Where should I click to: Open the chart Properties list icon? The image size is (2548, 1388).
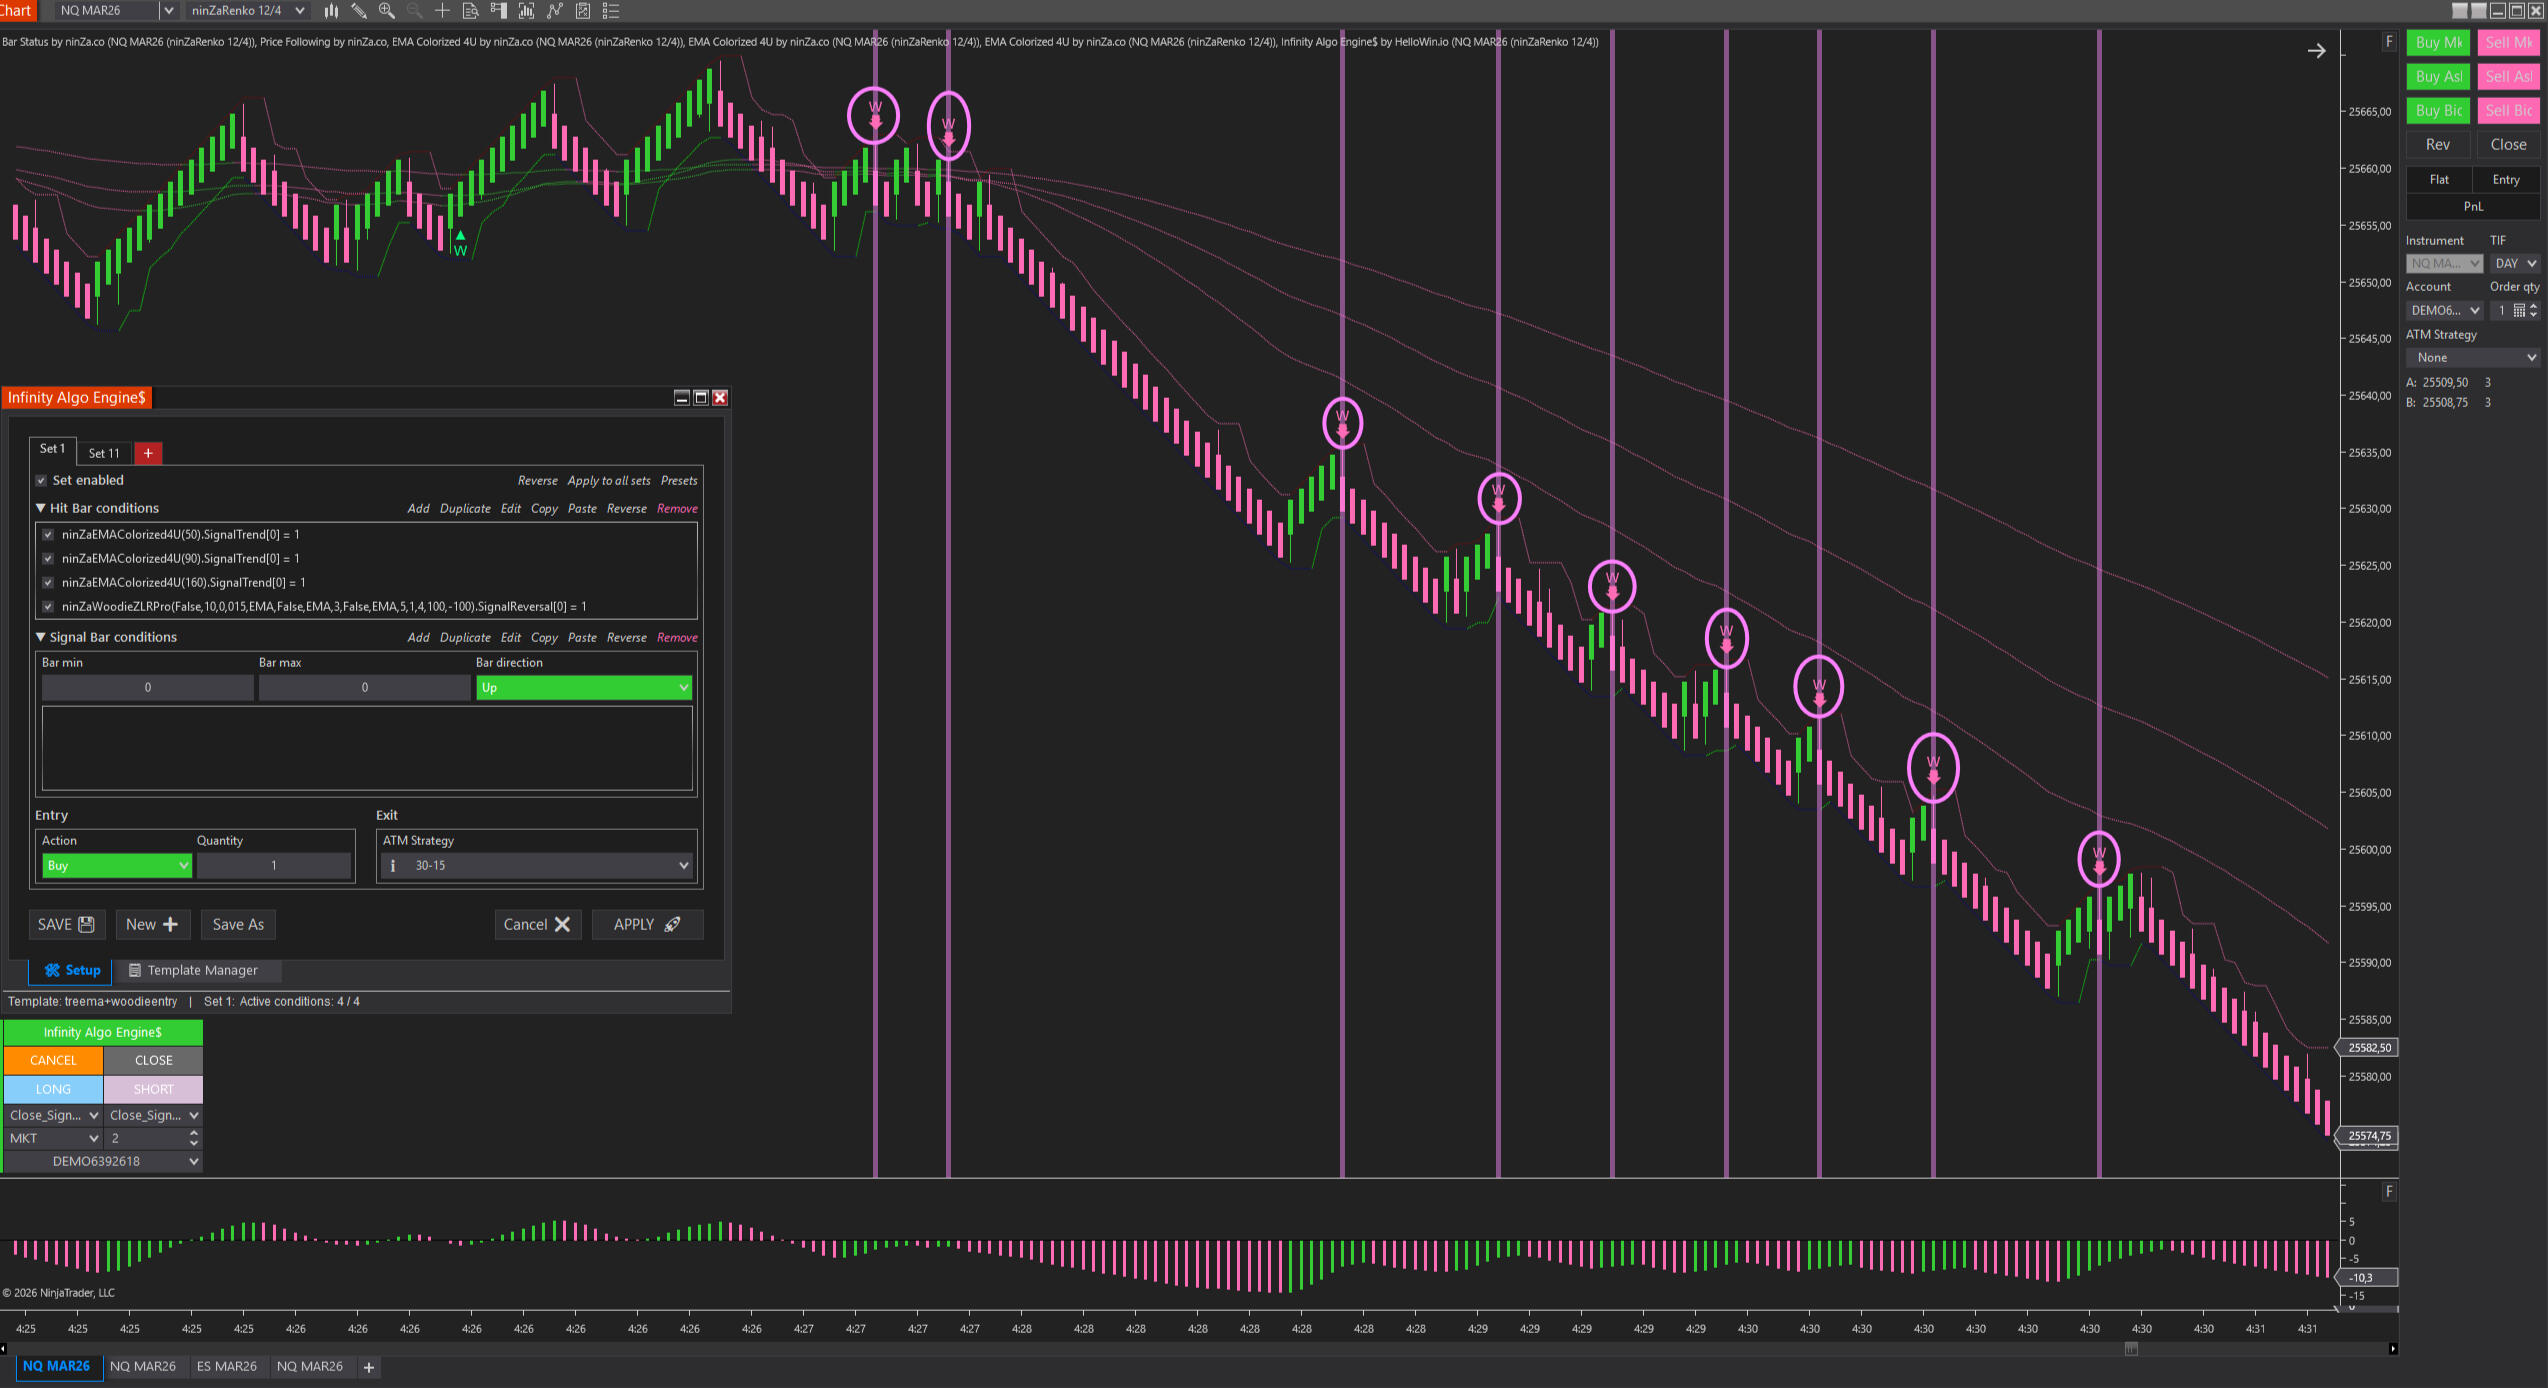click(611, 11)
